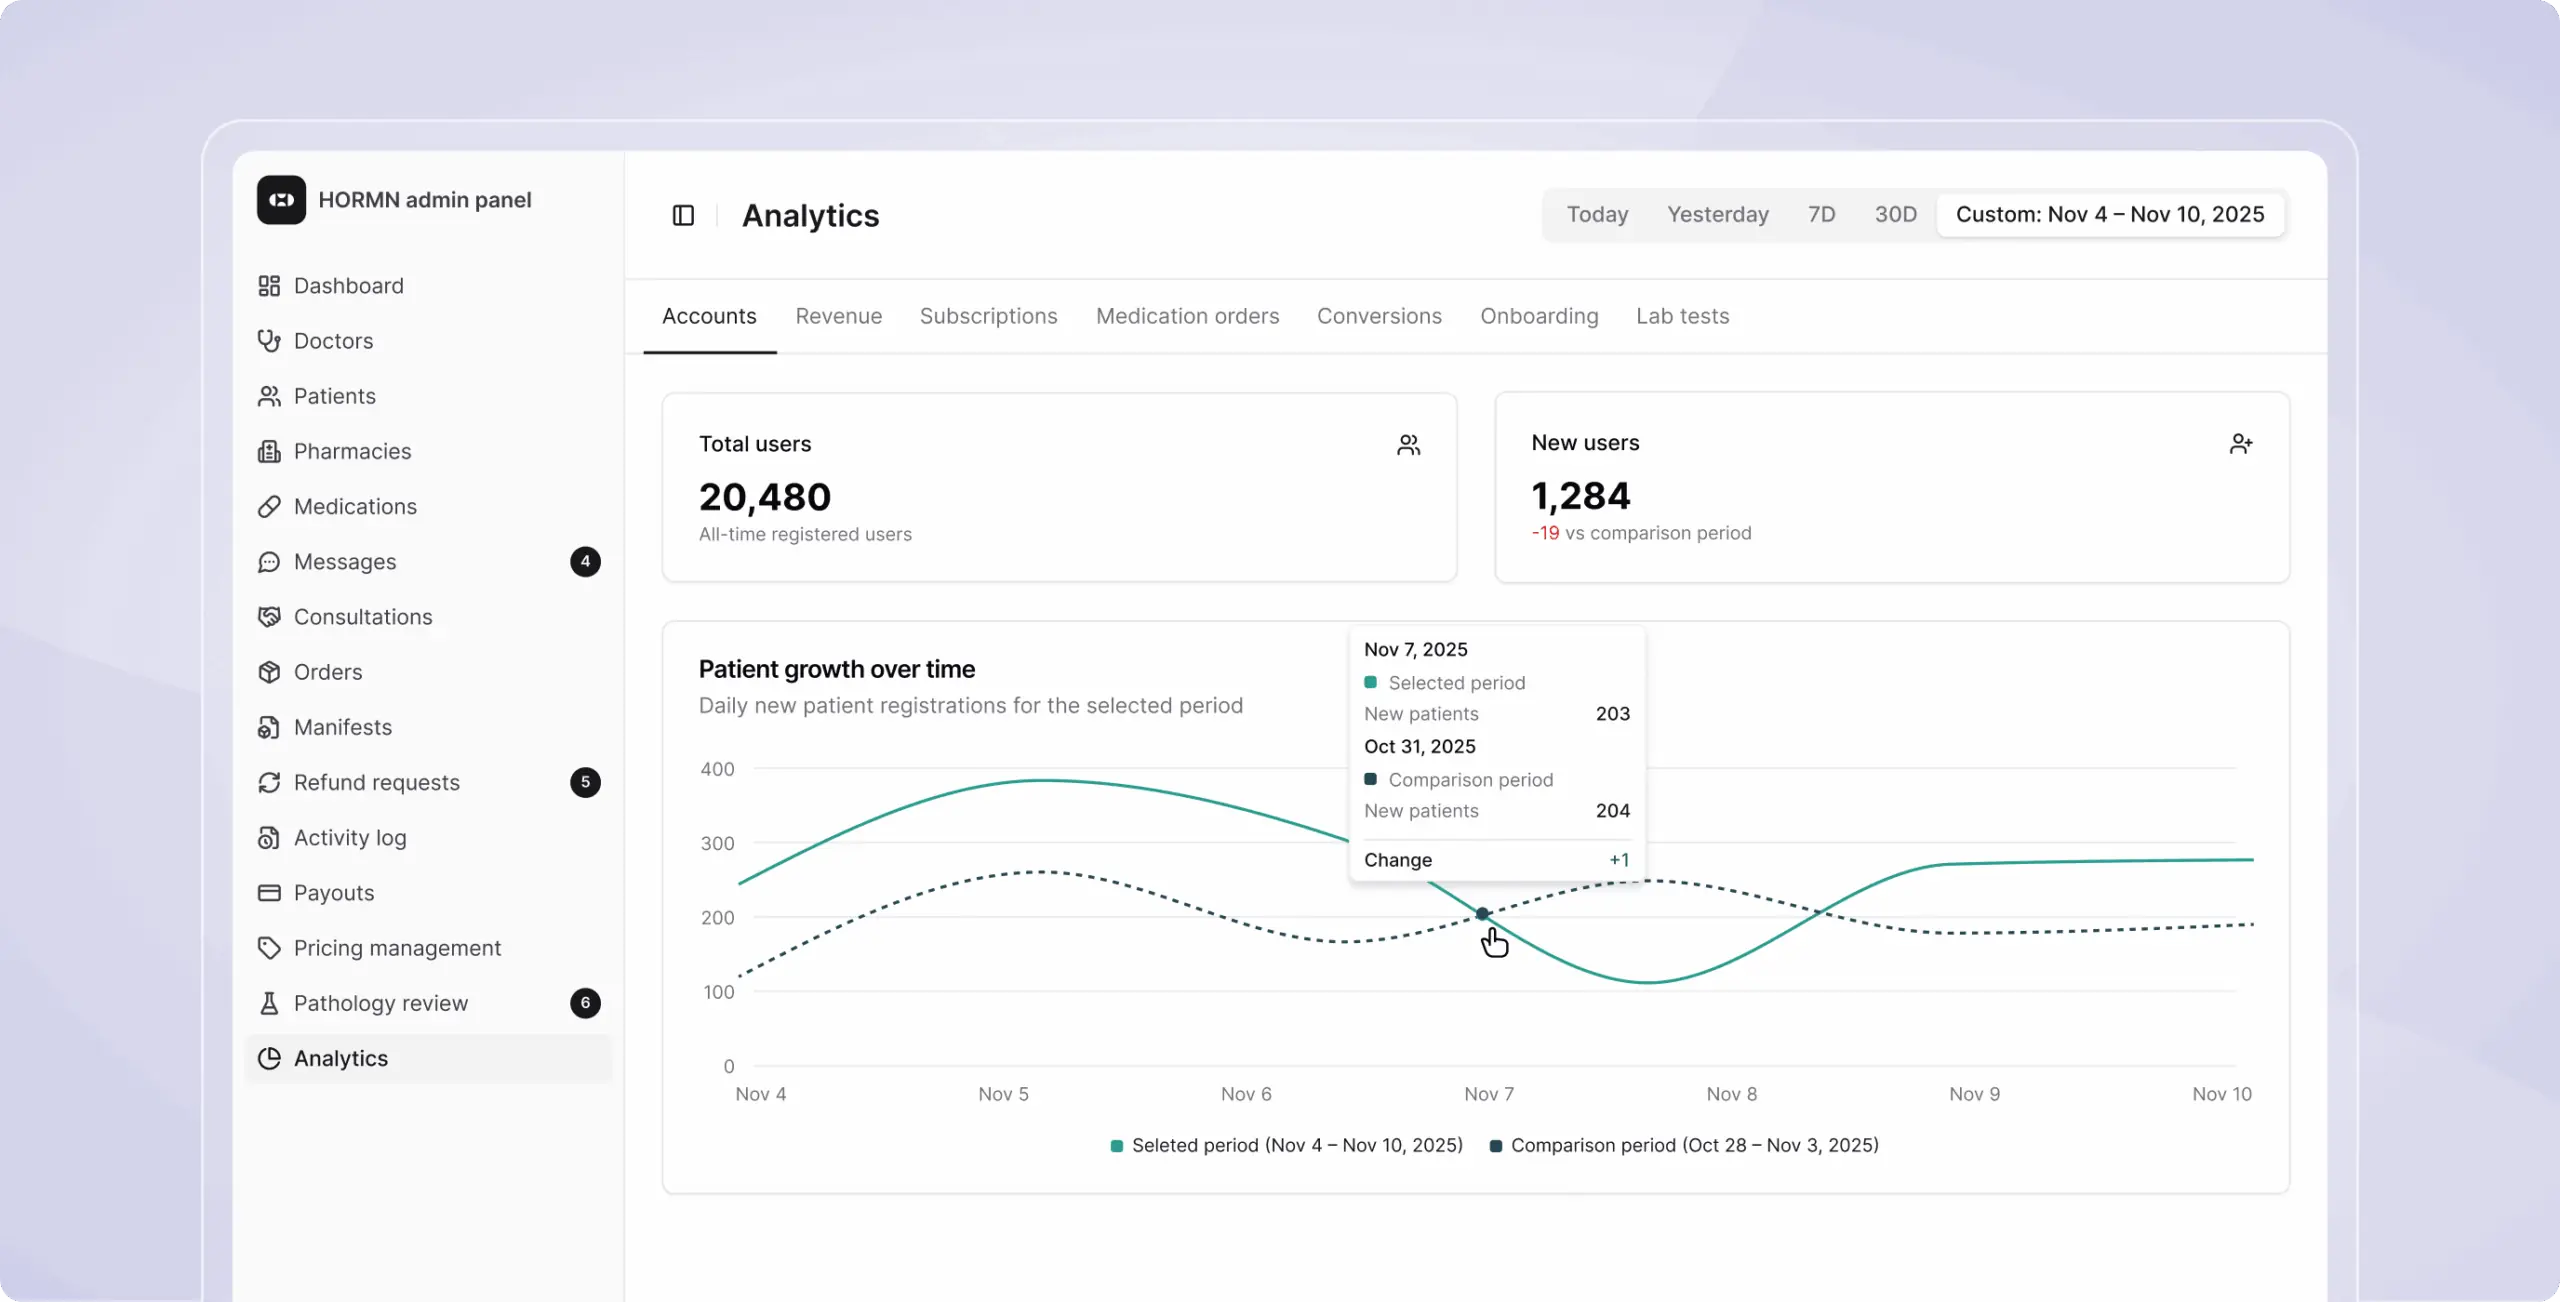Switch to the Revenue tab
Screen dimensions: 2560x1302
click(x=838, y=316)
